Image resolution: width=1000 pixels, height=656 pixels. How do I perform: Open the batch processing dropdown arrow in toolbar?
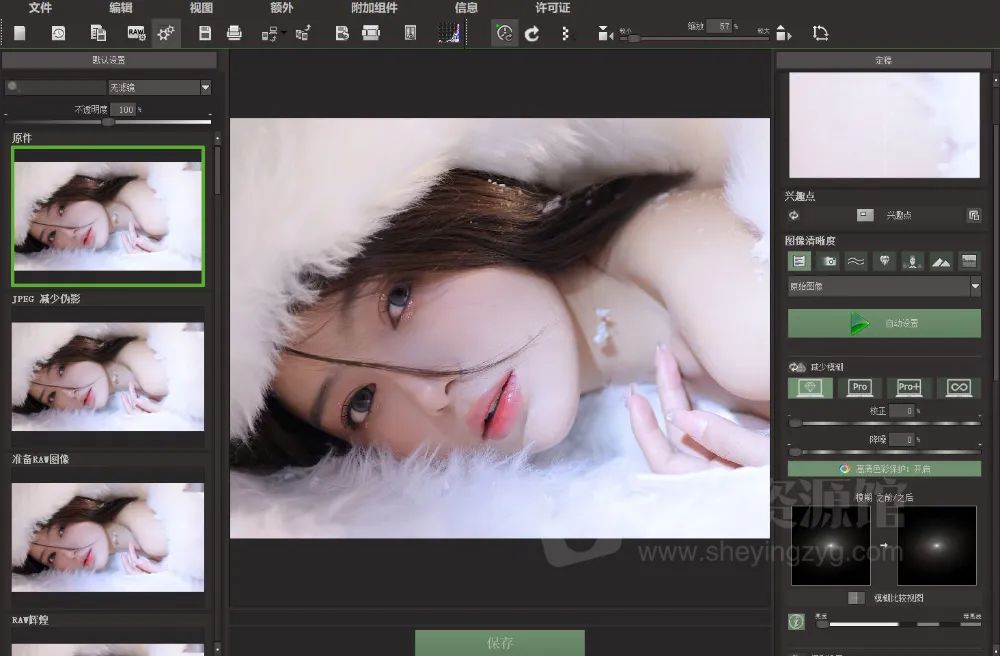pyautogui.click(x=285, y=33)
